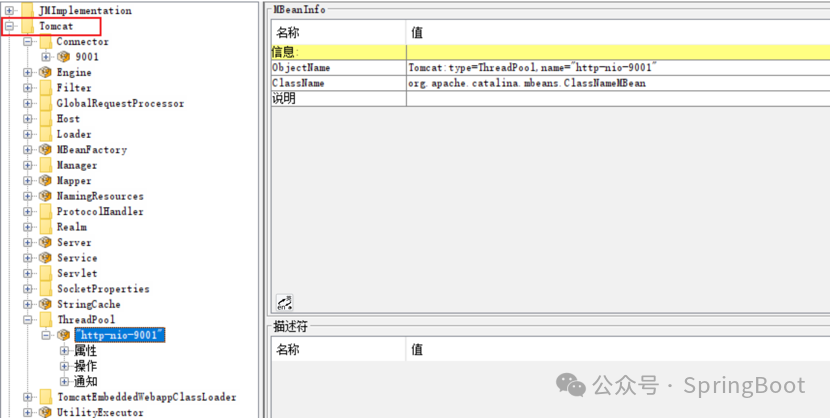The image size is (830, 418).
Task: Select the Tomcat tree label
Action: [x=56, y=26]
